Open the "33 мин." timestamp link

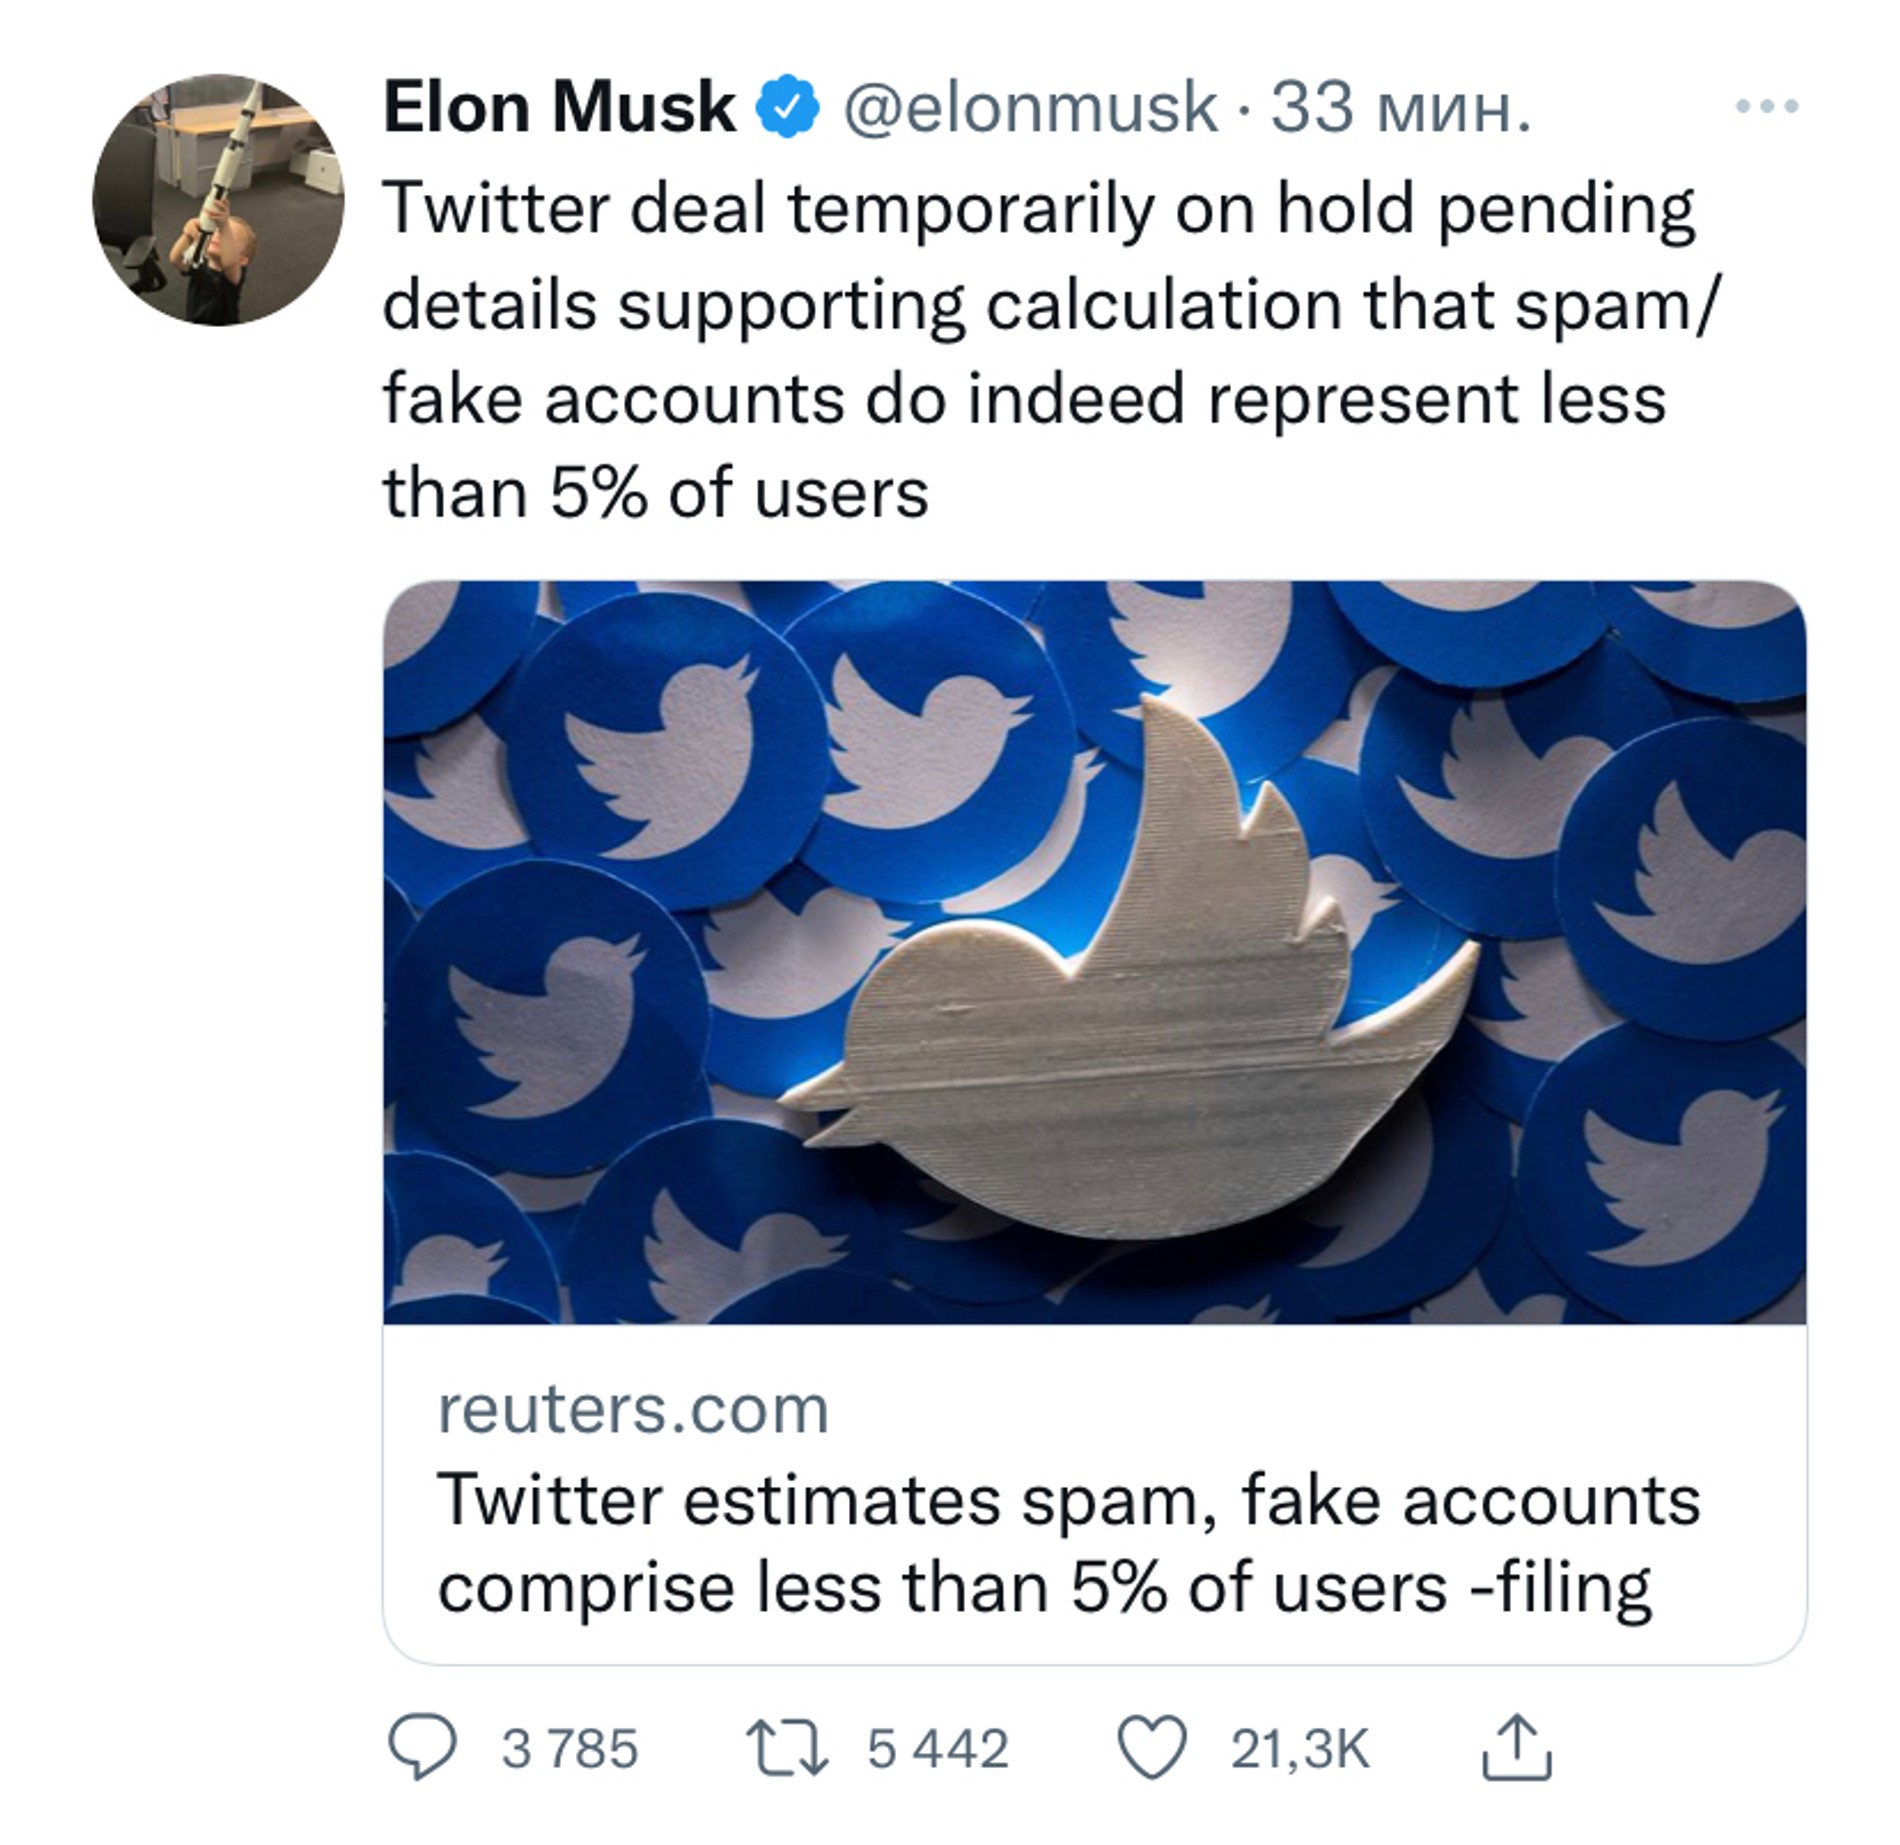pos(1400,107)
